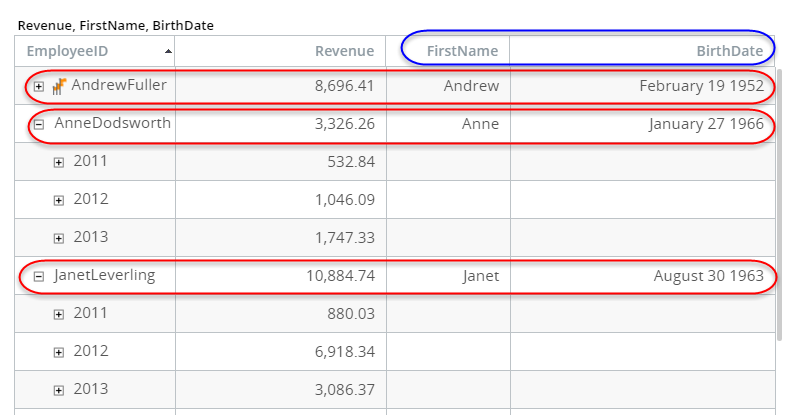Click the FirstName column header
Screen dimensions: 791x415
coord(462,50)
